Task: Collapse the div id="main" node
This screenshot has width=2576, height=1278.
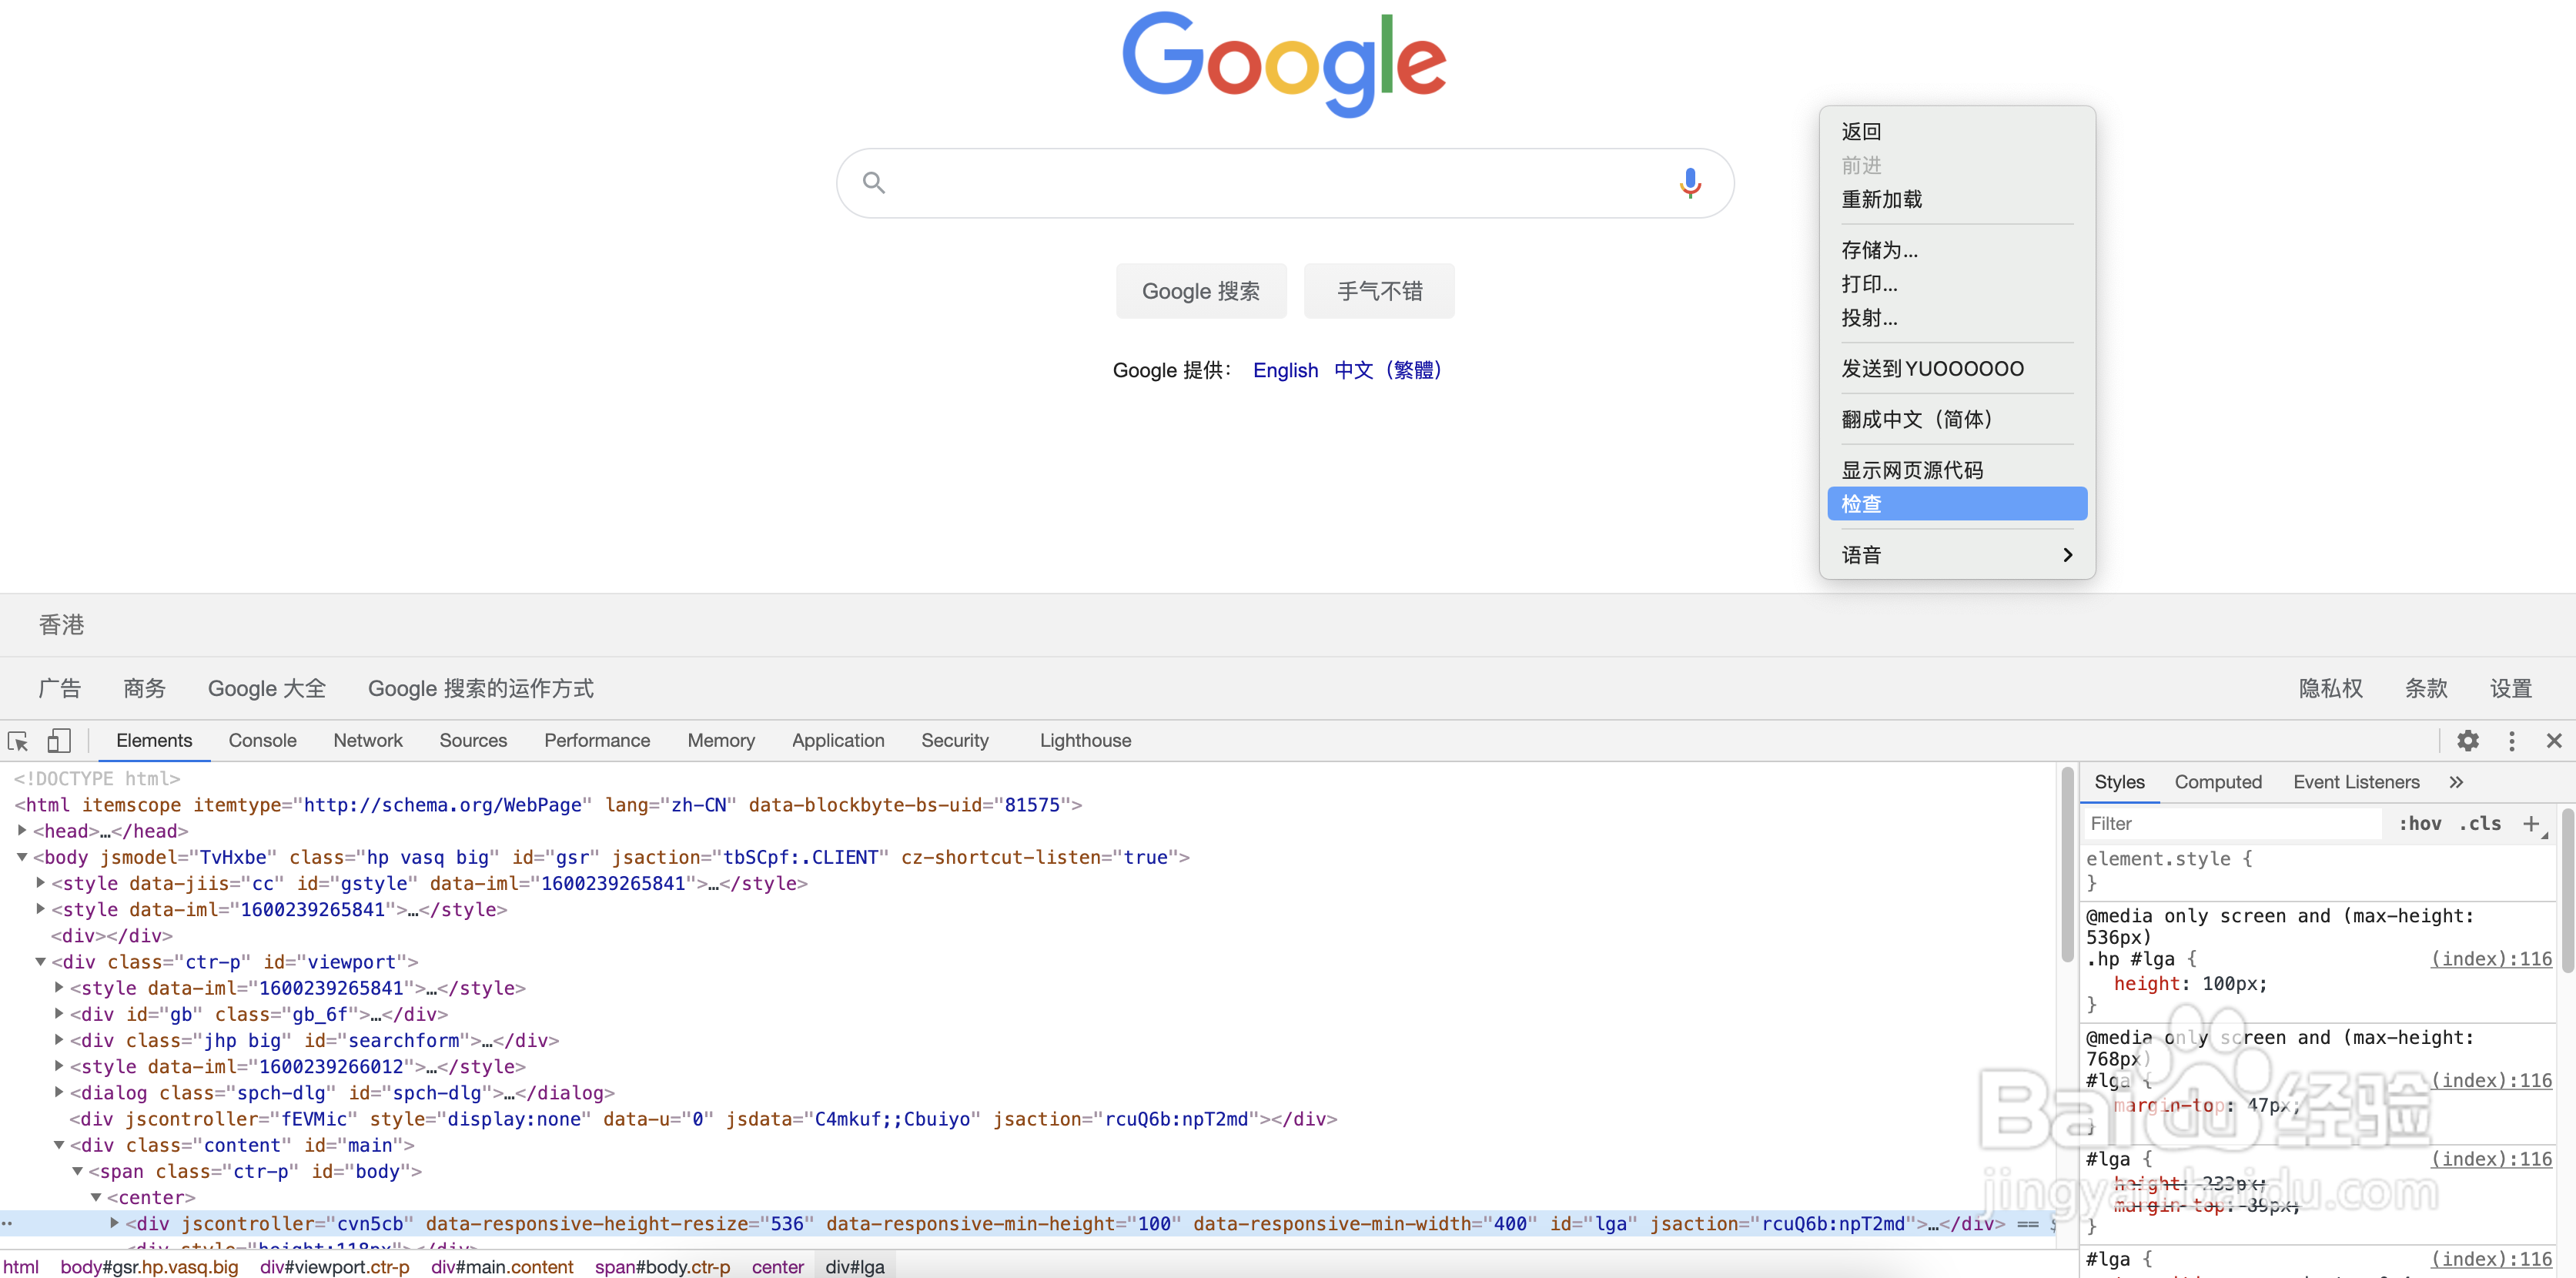Action: click(x=59, y=1145)
